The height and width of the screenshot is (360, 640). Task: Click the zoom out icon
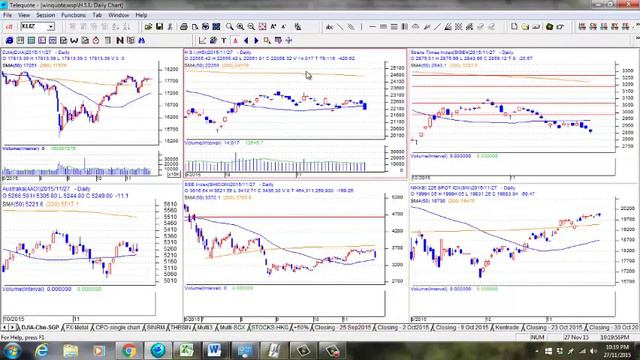251,27
